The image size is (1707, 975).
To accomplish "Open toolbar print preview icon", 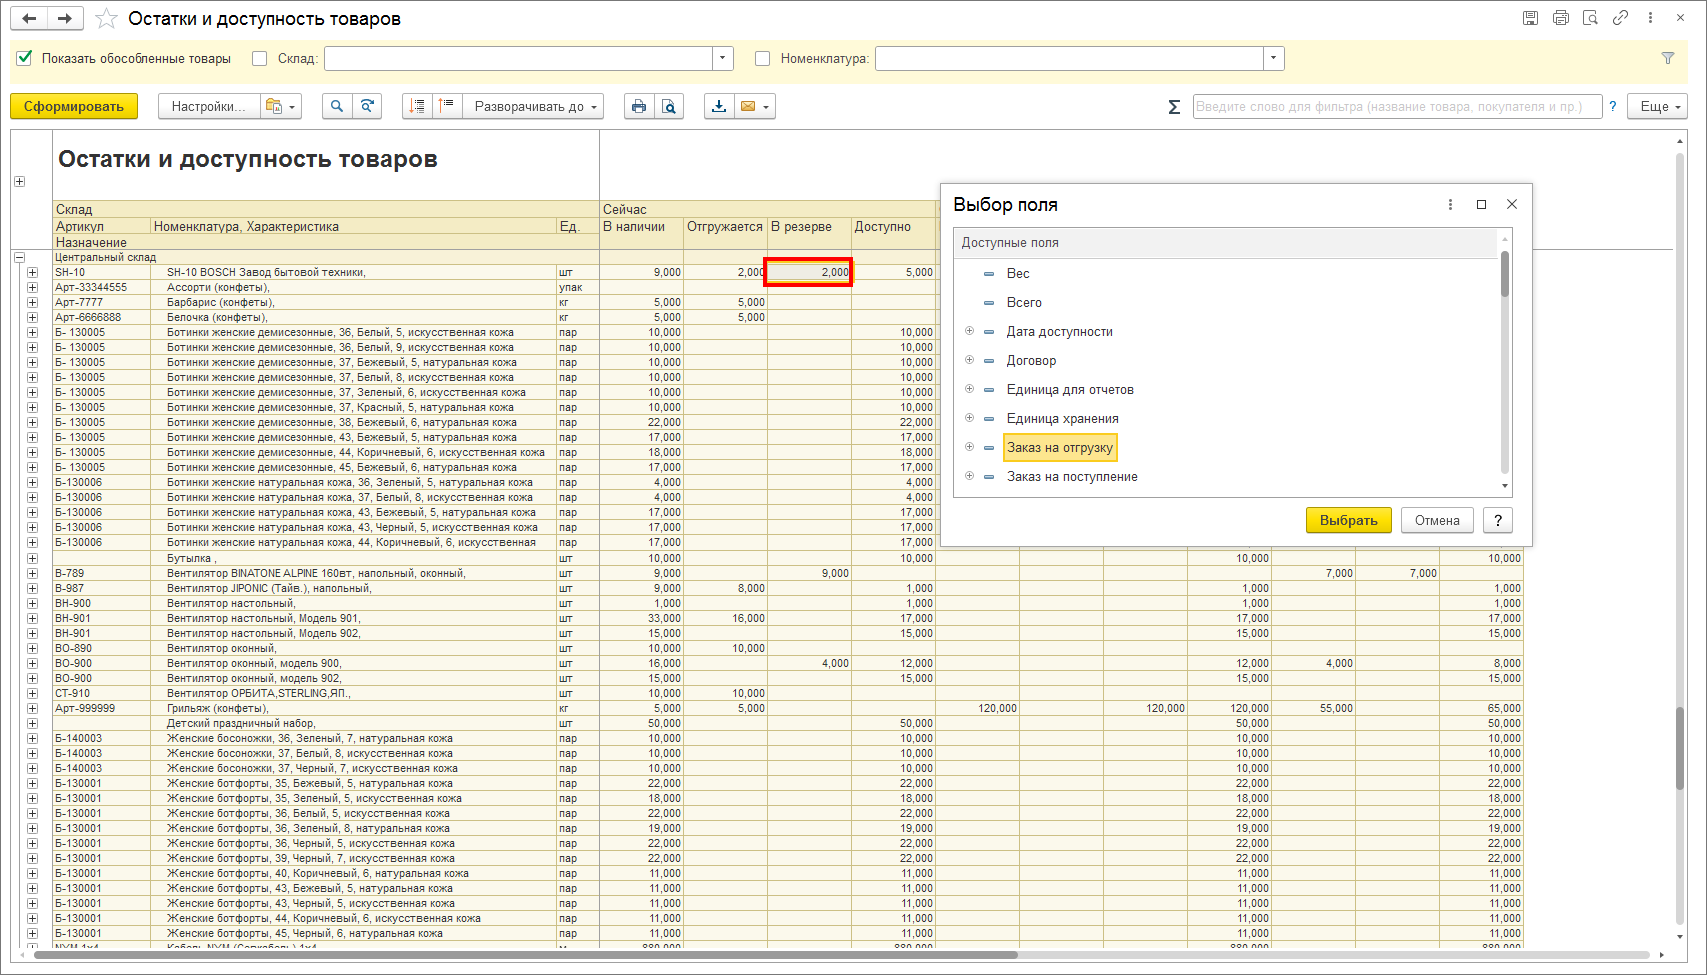I will [669, 106].
